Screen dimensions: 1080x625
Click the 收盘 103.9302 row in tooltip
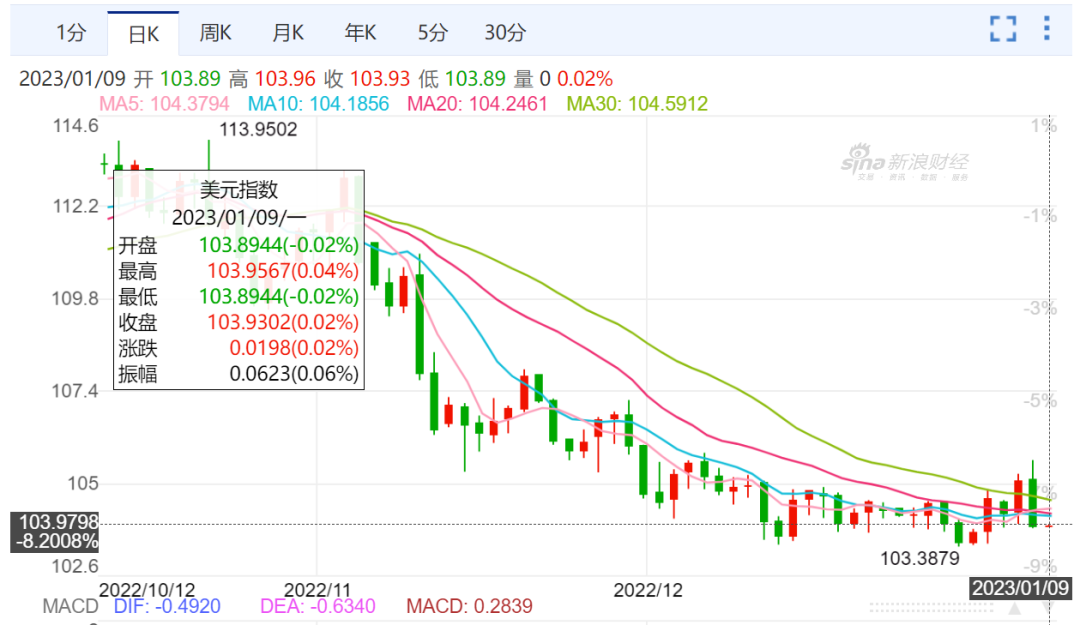pyautogui.click(x=238, y=322)
